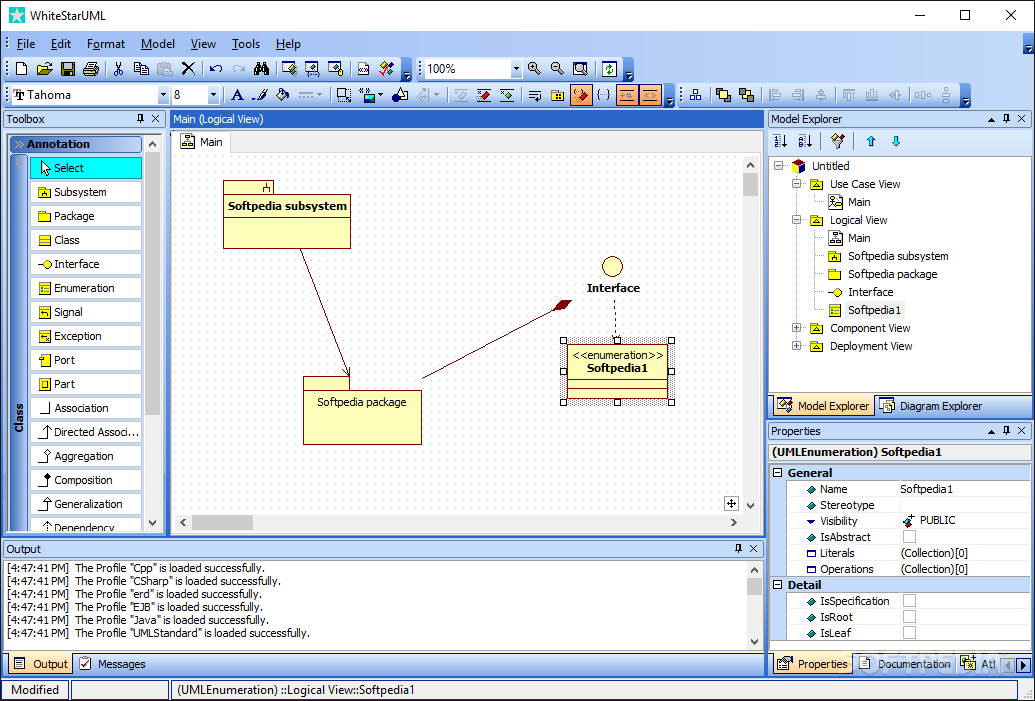The image size is (1035, 701).
Task: Toggle the IsLeaf checkbox
Action: [909, 632]
